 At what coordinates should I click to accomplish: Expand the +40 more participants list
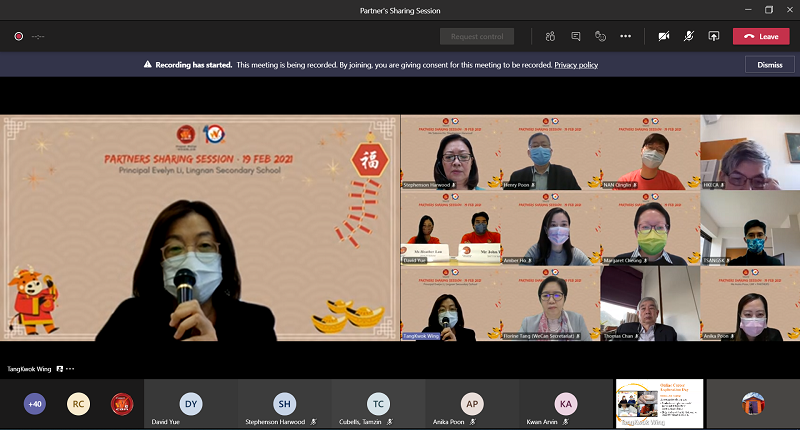point(36,403)
